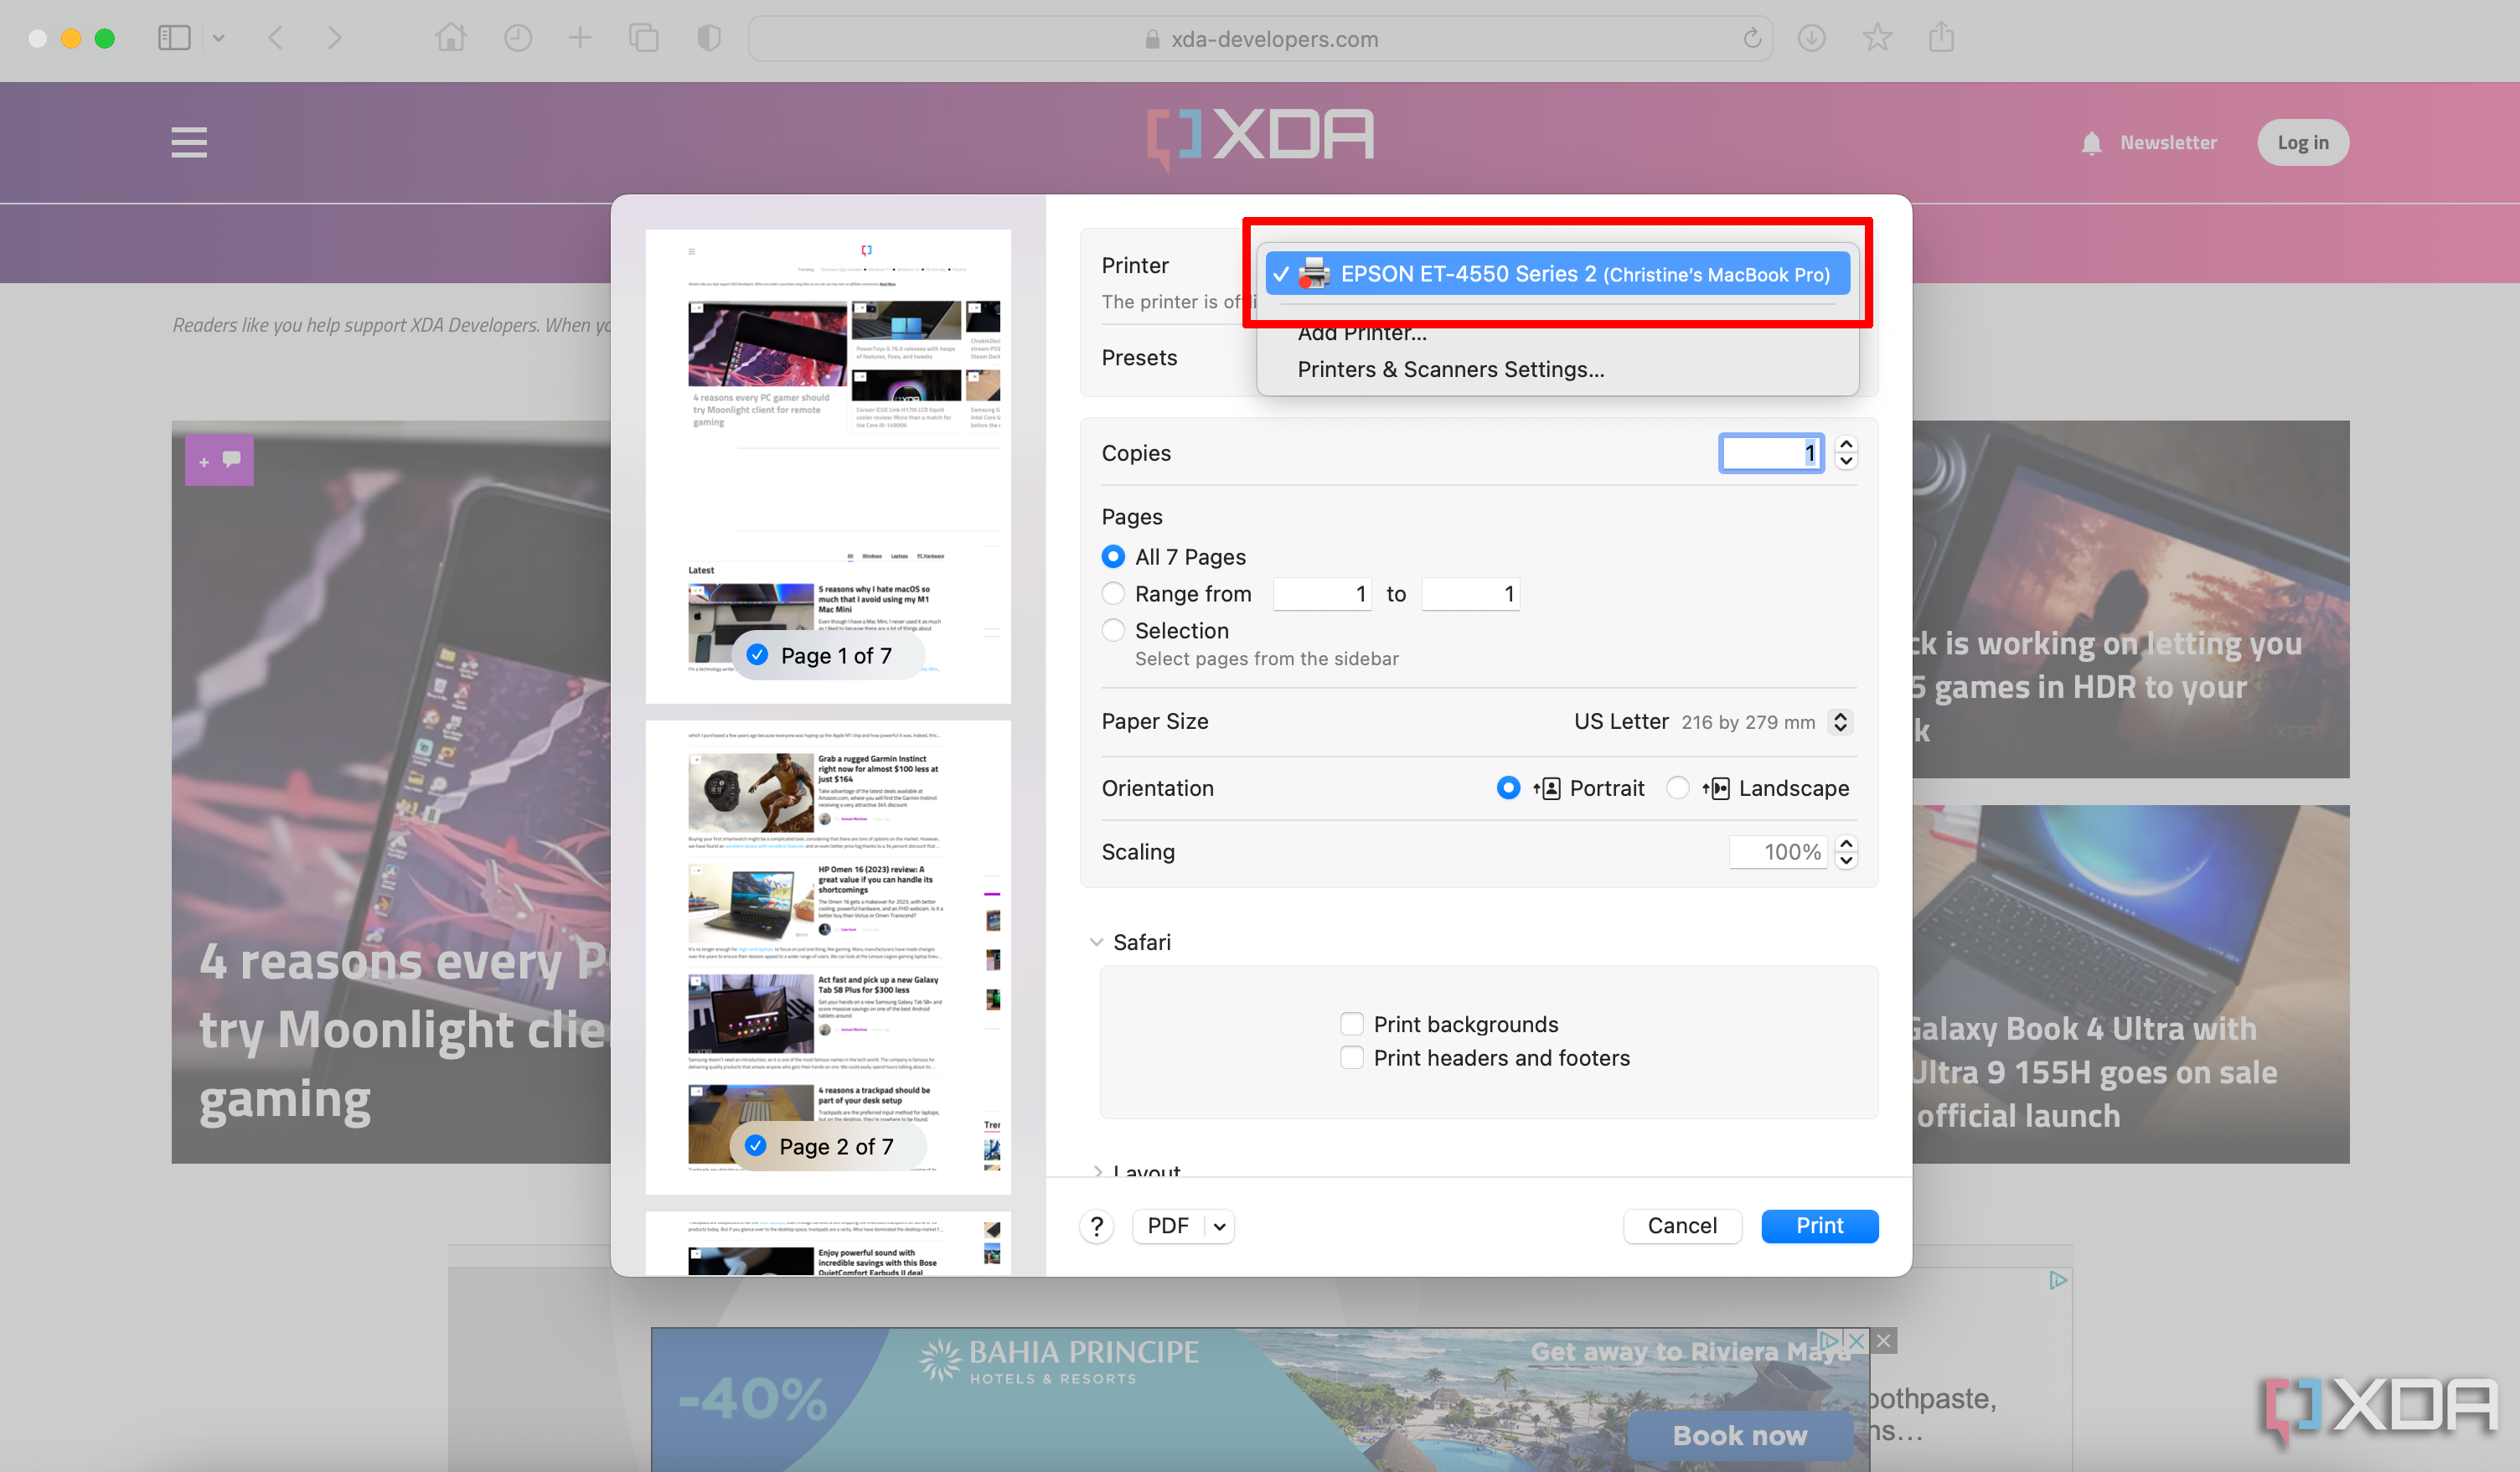Viewport: 2520px width, 1472px height.
Task: Go back with the left arrow
Action: click(276, 38)
